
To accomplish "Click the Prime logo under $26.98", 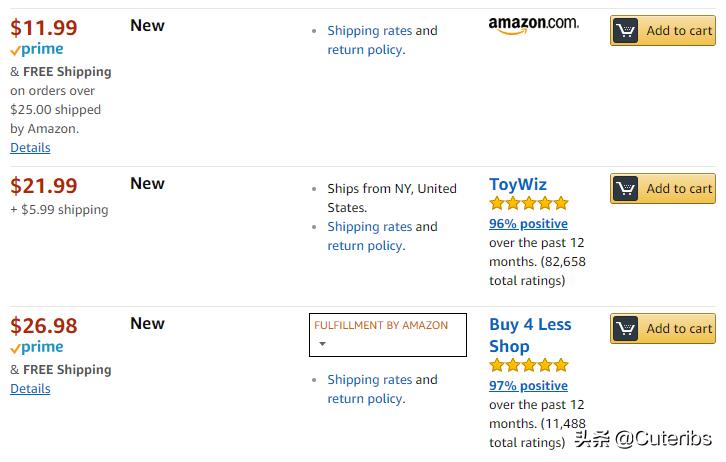I will tap(37, 348).
